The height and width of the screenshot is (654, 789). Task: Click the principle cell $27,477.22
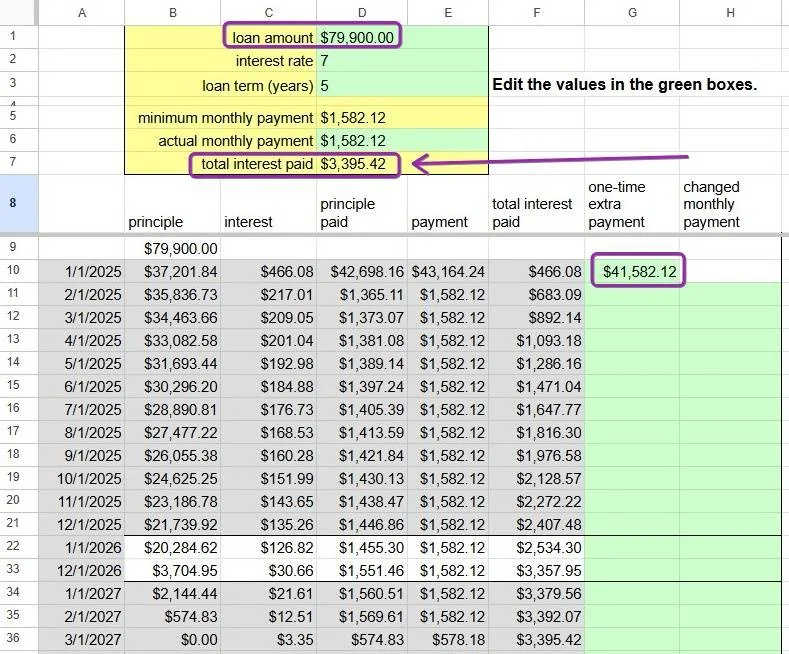173,433
